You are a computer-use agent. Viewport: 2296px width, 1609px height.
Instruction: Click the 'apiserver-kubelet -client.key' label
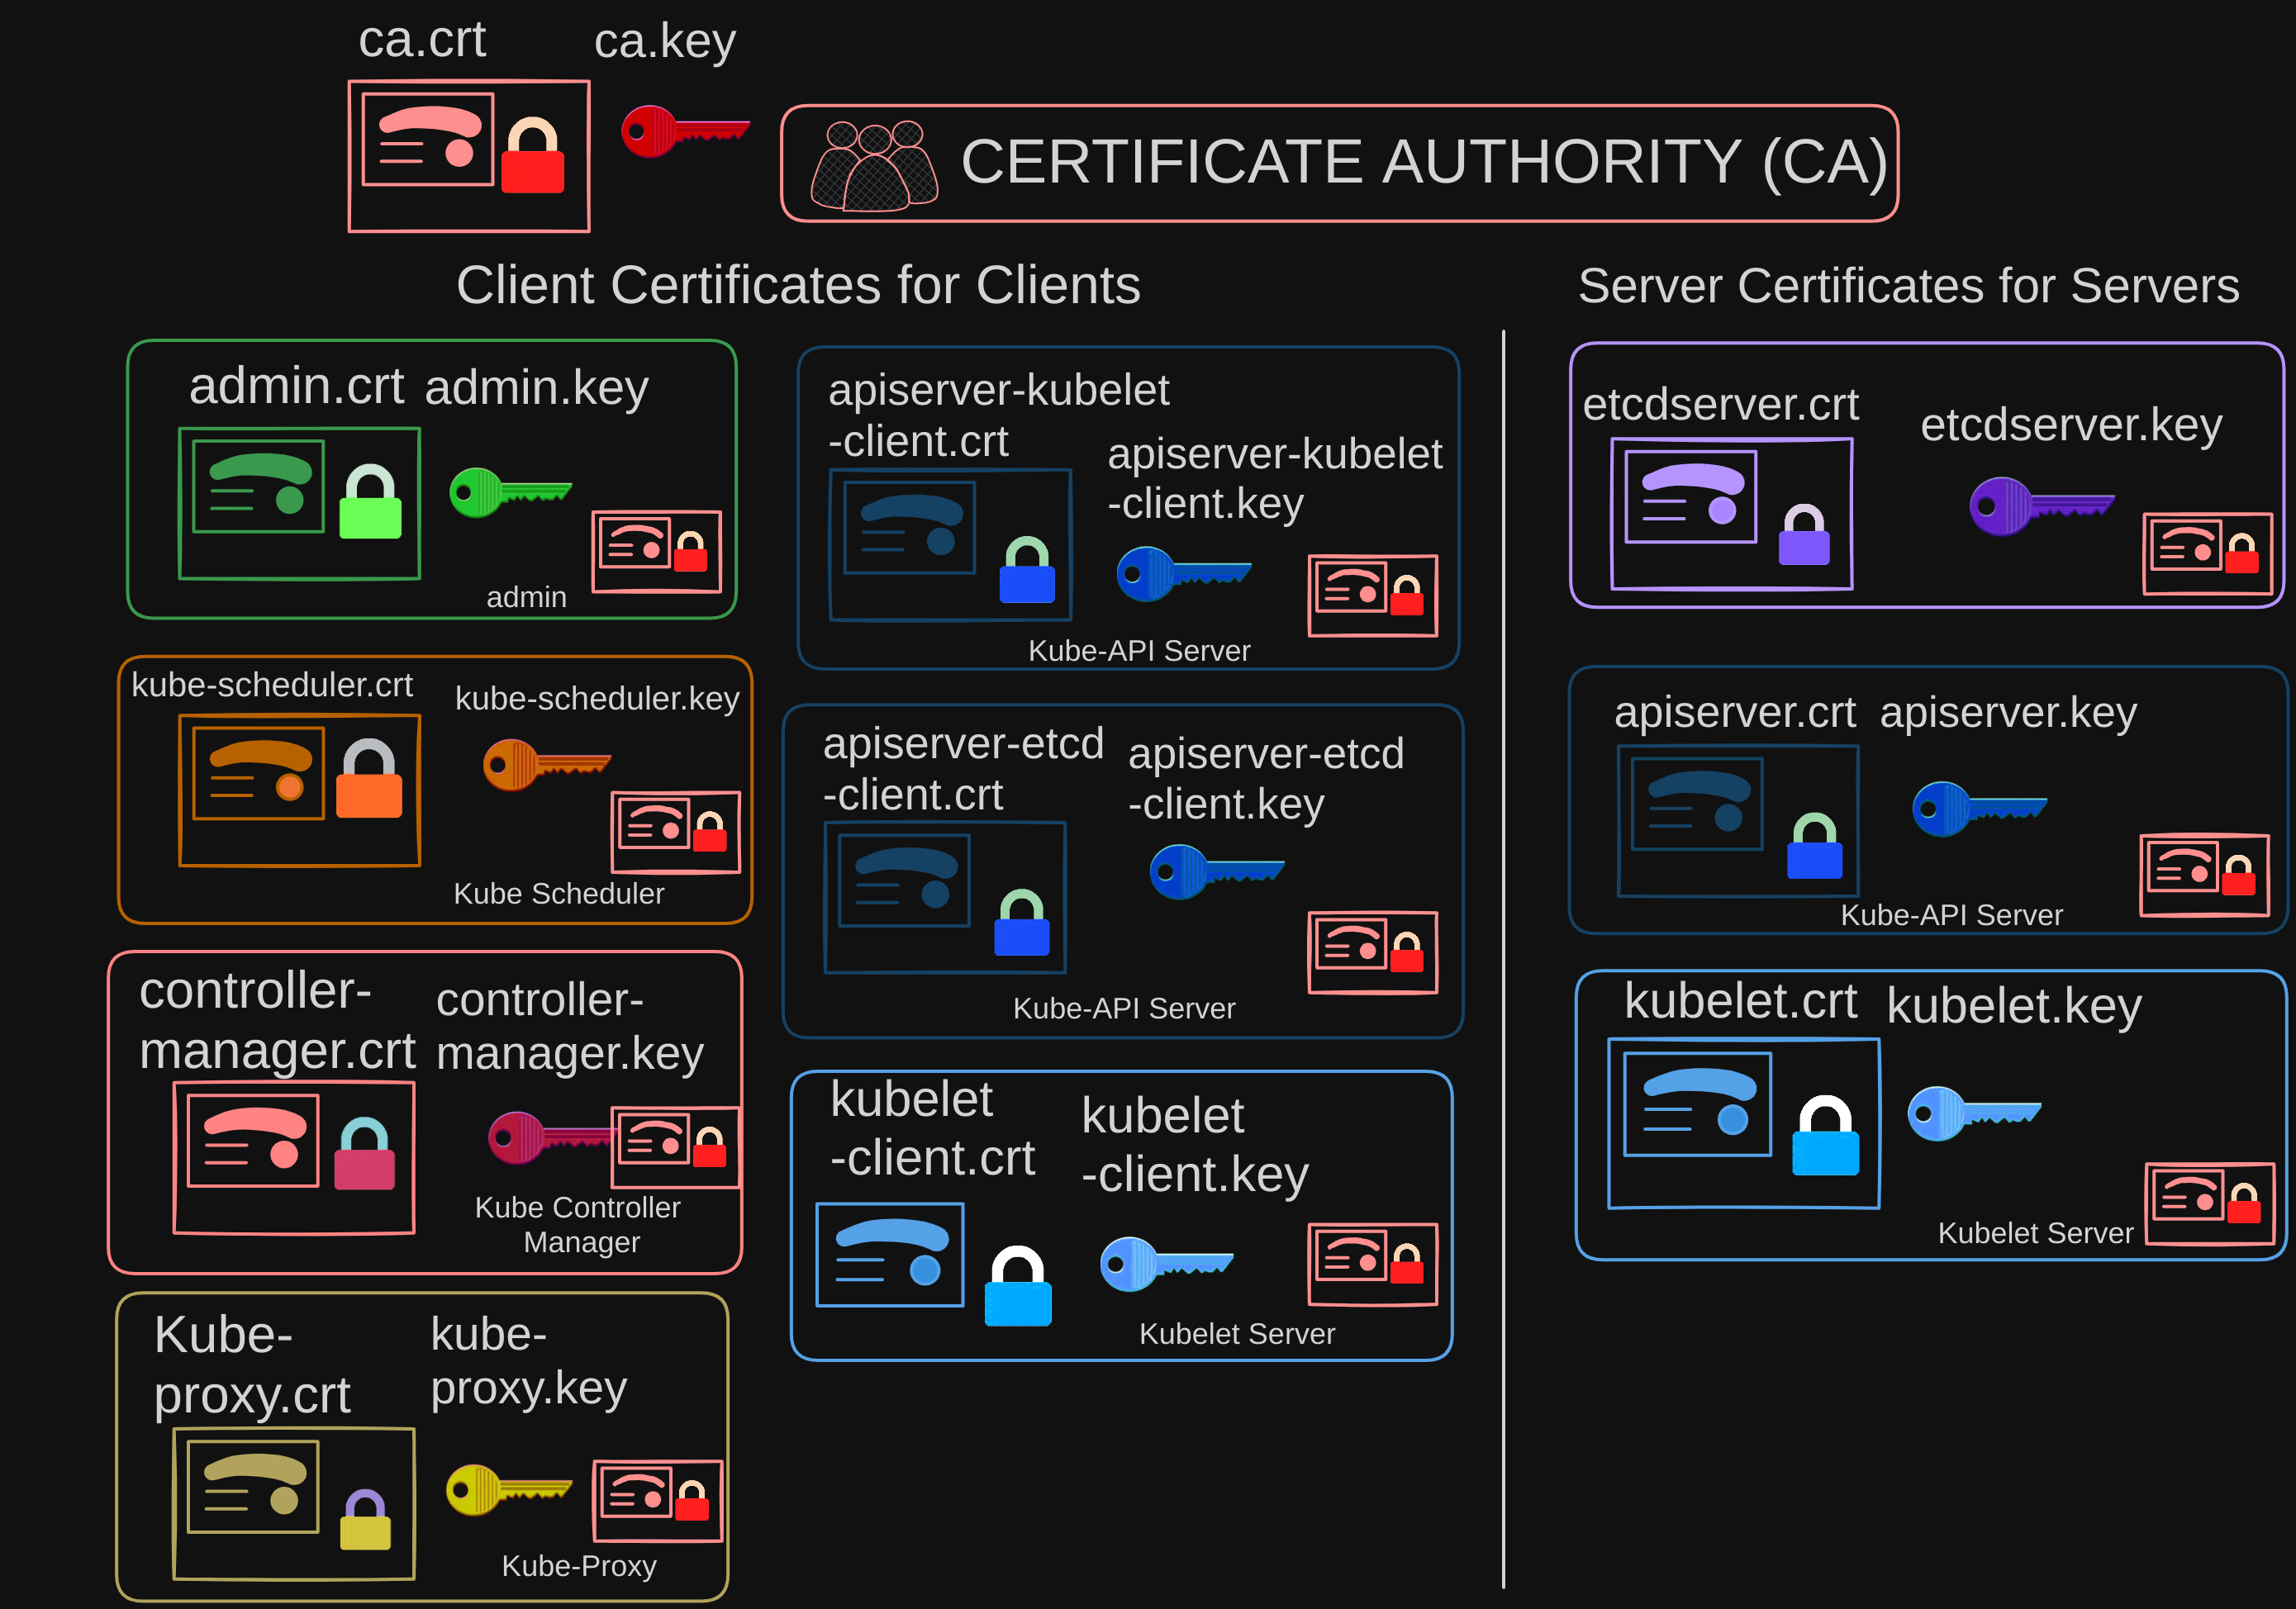tap(1275, 479)
